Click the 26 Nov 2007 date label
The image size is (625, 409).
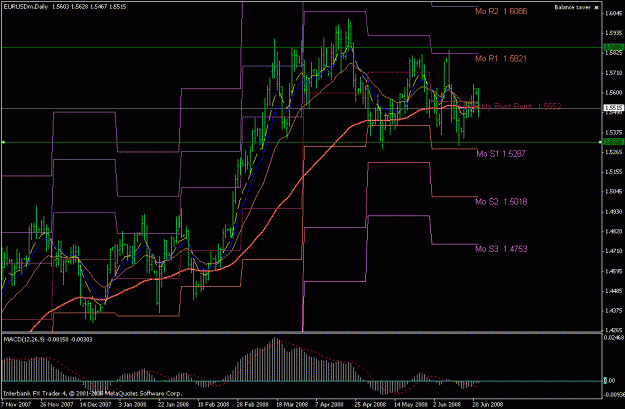click(x=56, y=404)
